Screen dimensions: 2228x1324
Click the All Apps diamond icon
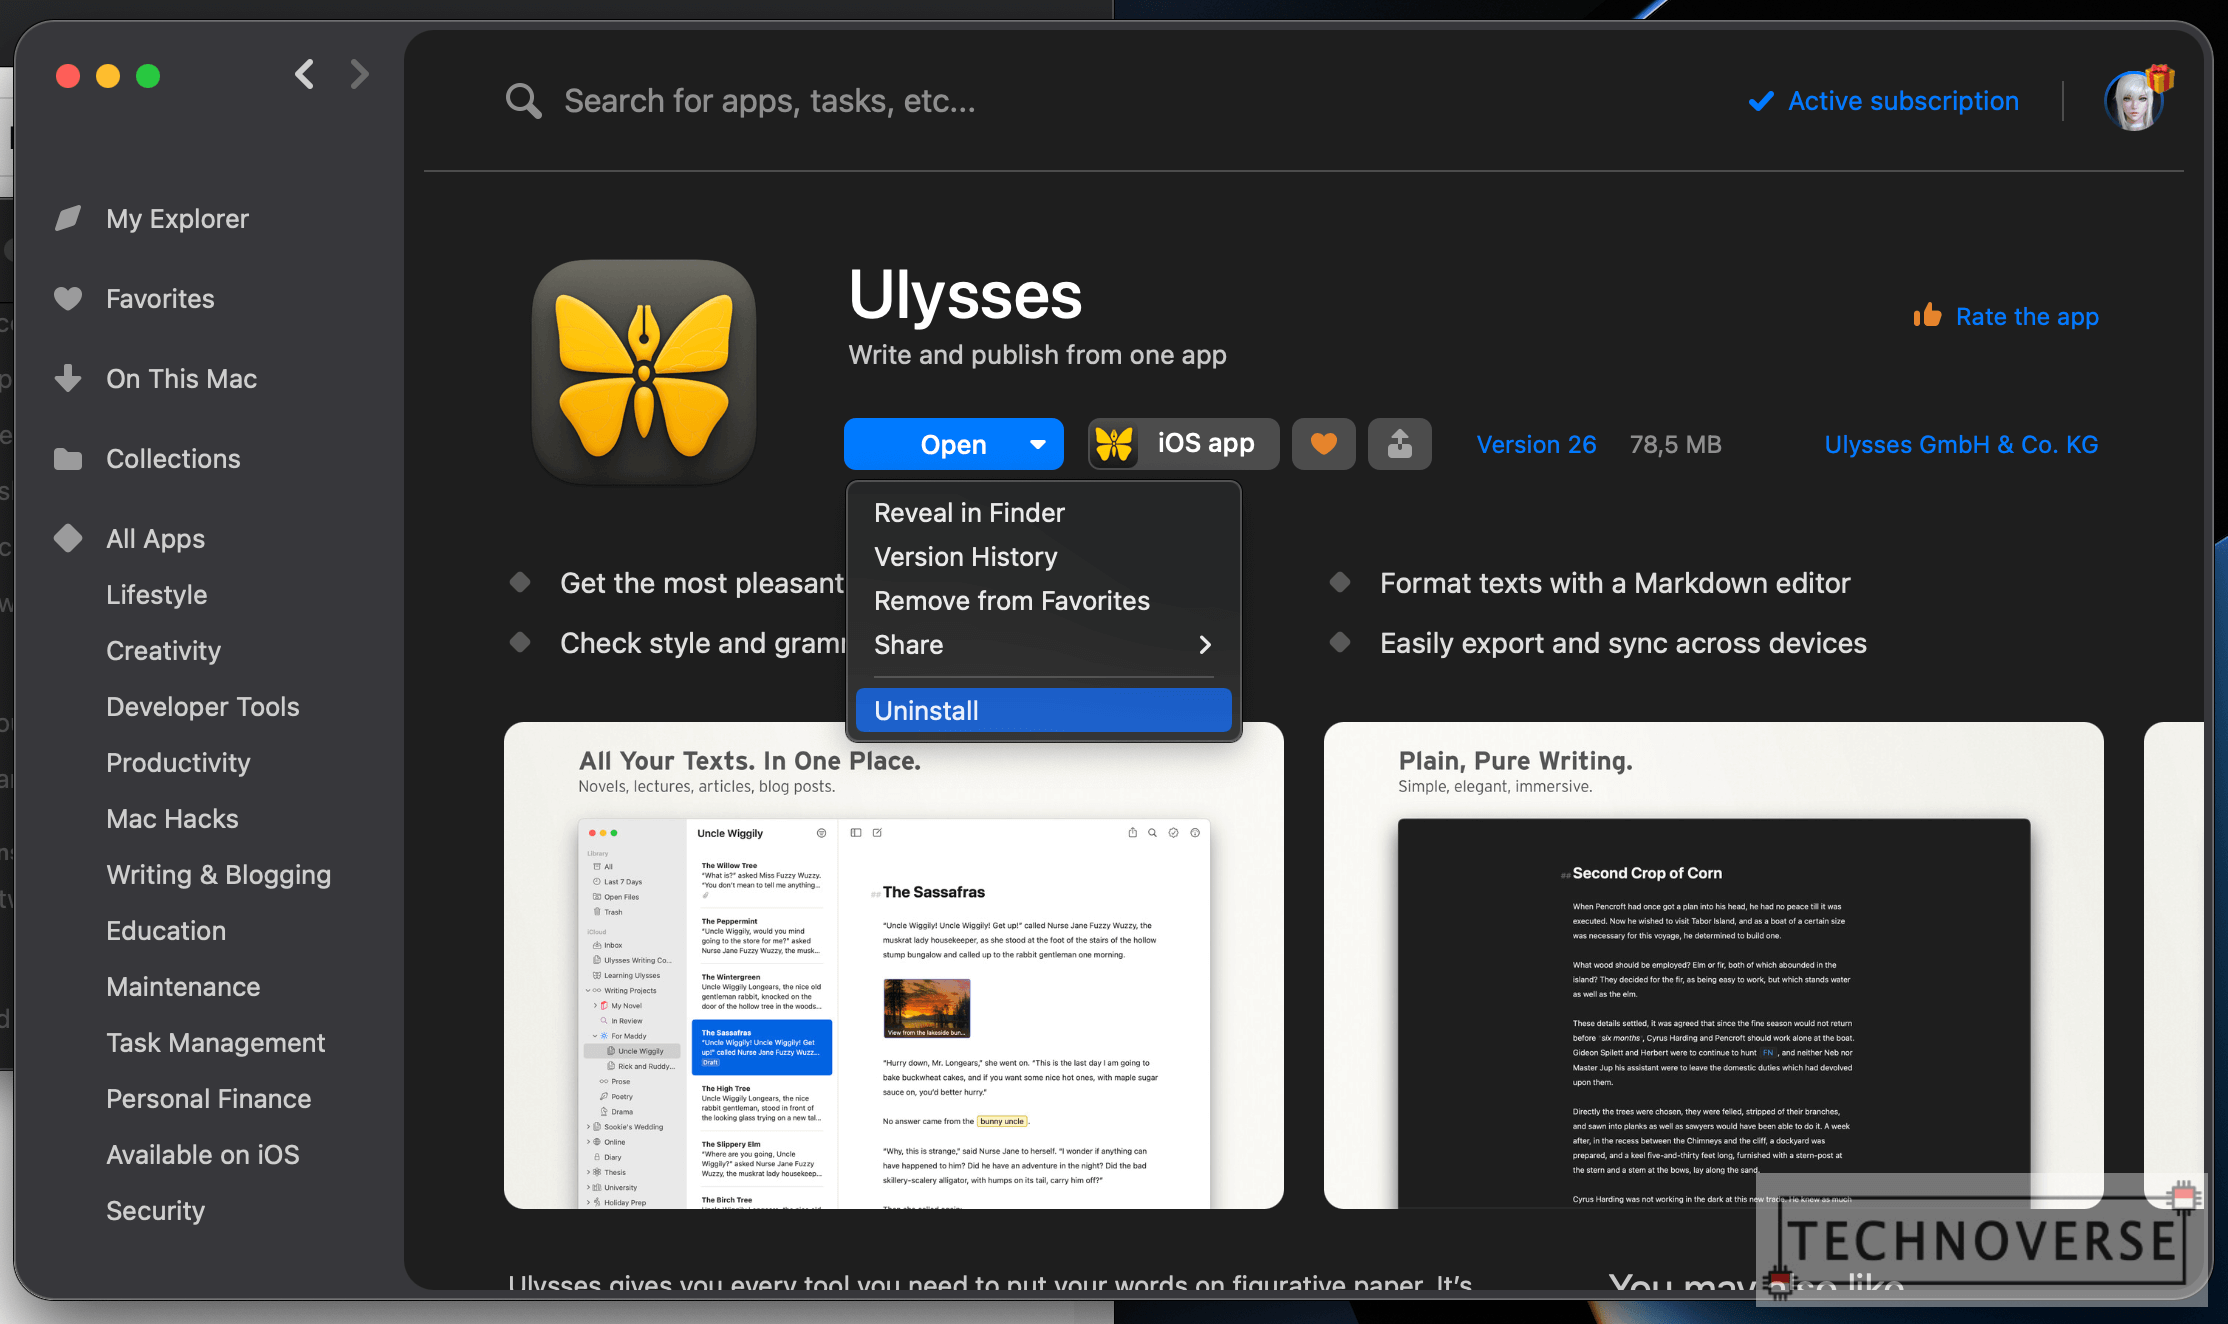click(68, 538)
